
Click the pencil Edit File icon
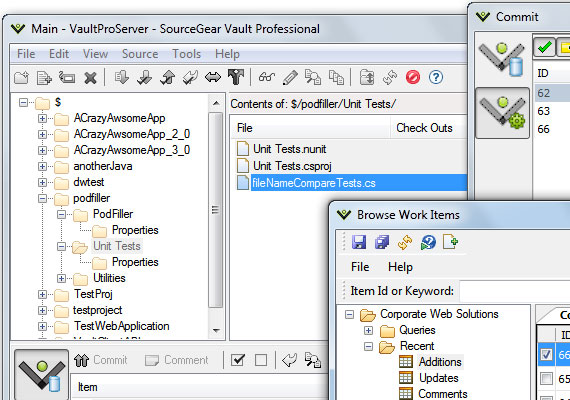click(x=290, y=77)
